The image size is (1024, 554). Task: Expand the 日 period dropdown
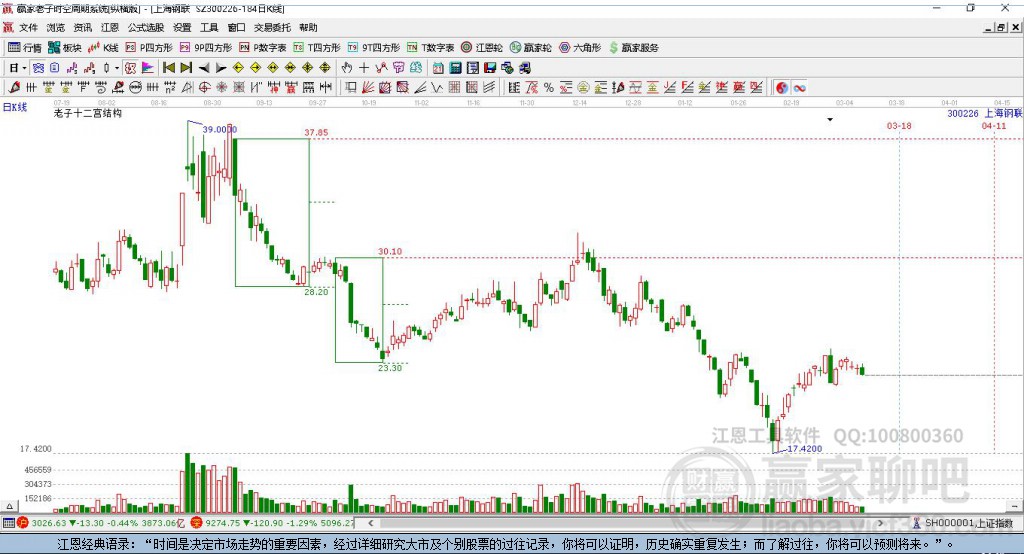coord(24,68)
